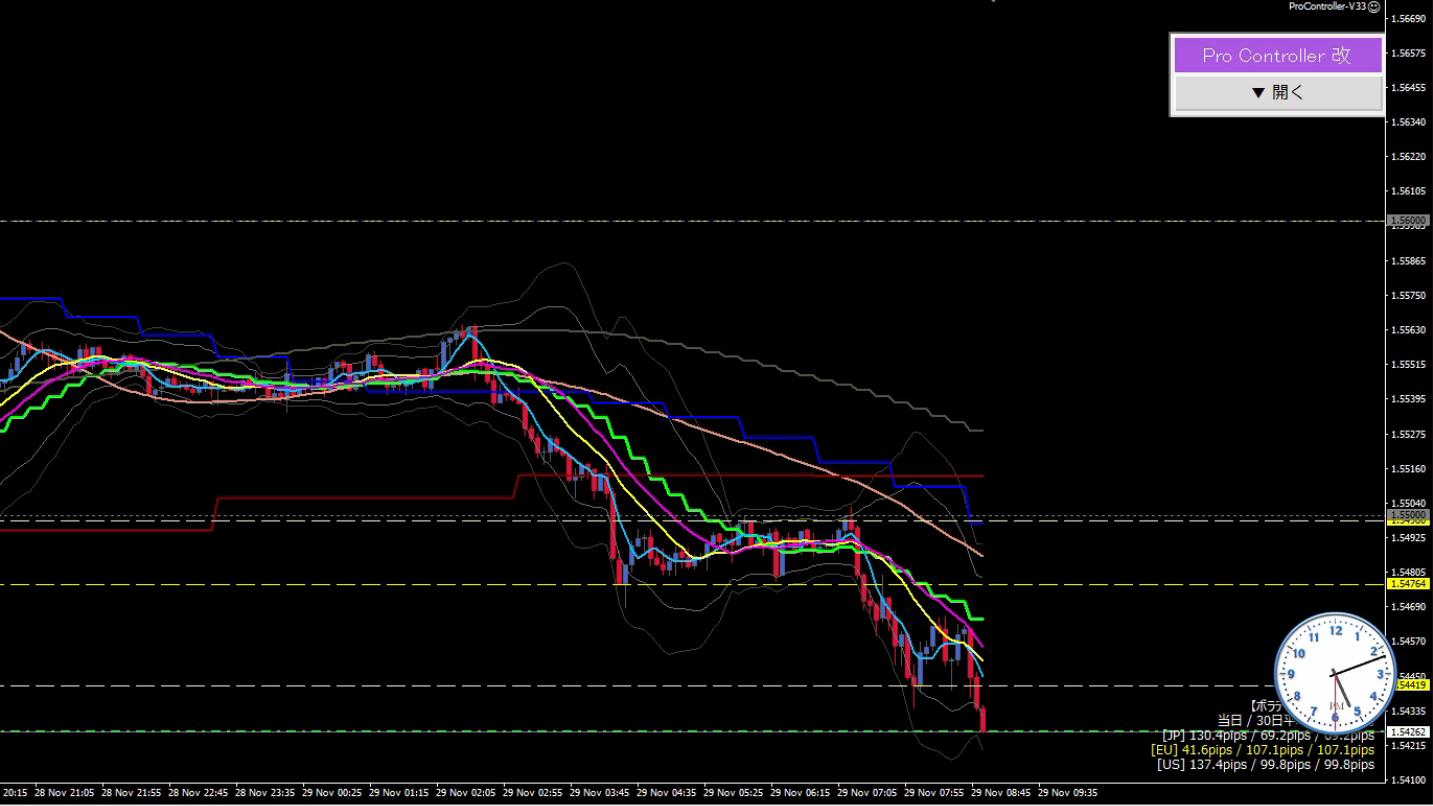This screenshot has width=1433, height=806.
Task: Click the 29 Nov 09:35 time label
Action: tap(1068, 792)
